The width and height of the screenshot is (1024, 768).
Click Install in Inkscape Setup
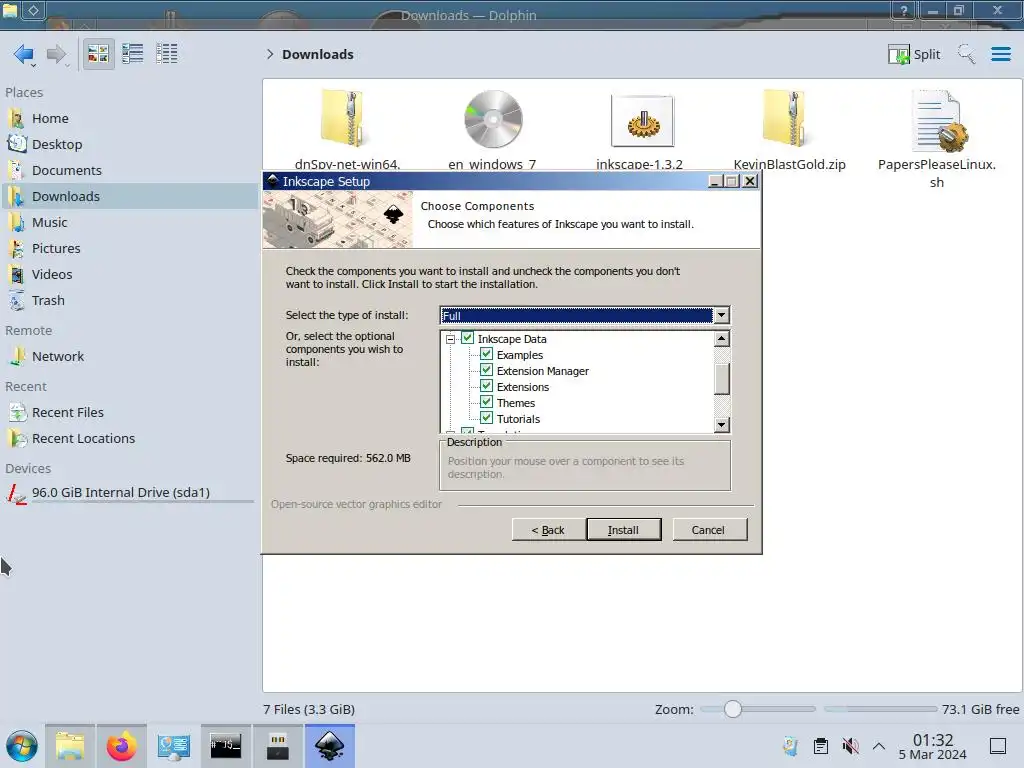pyautogui.click(x=624, y=530)
